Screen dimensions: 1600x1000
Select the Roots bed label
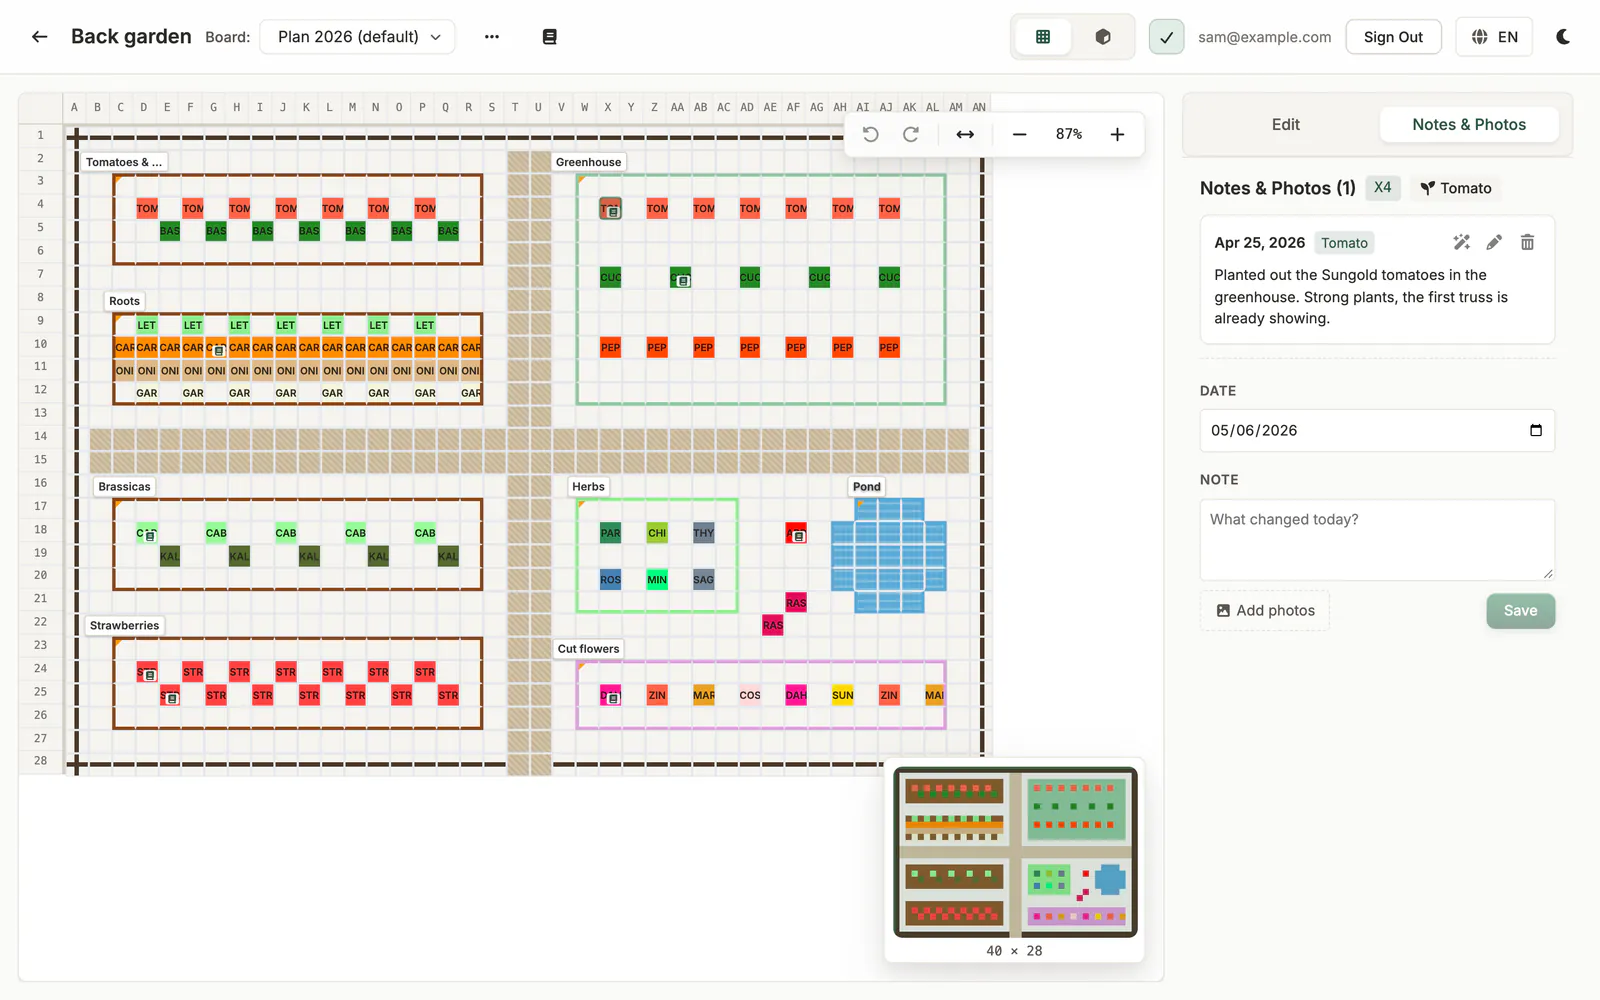pyautogui.click(x=124, y=301)
